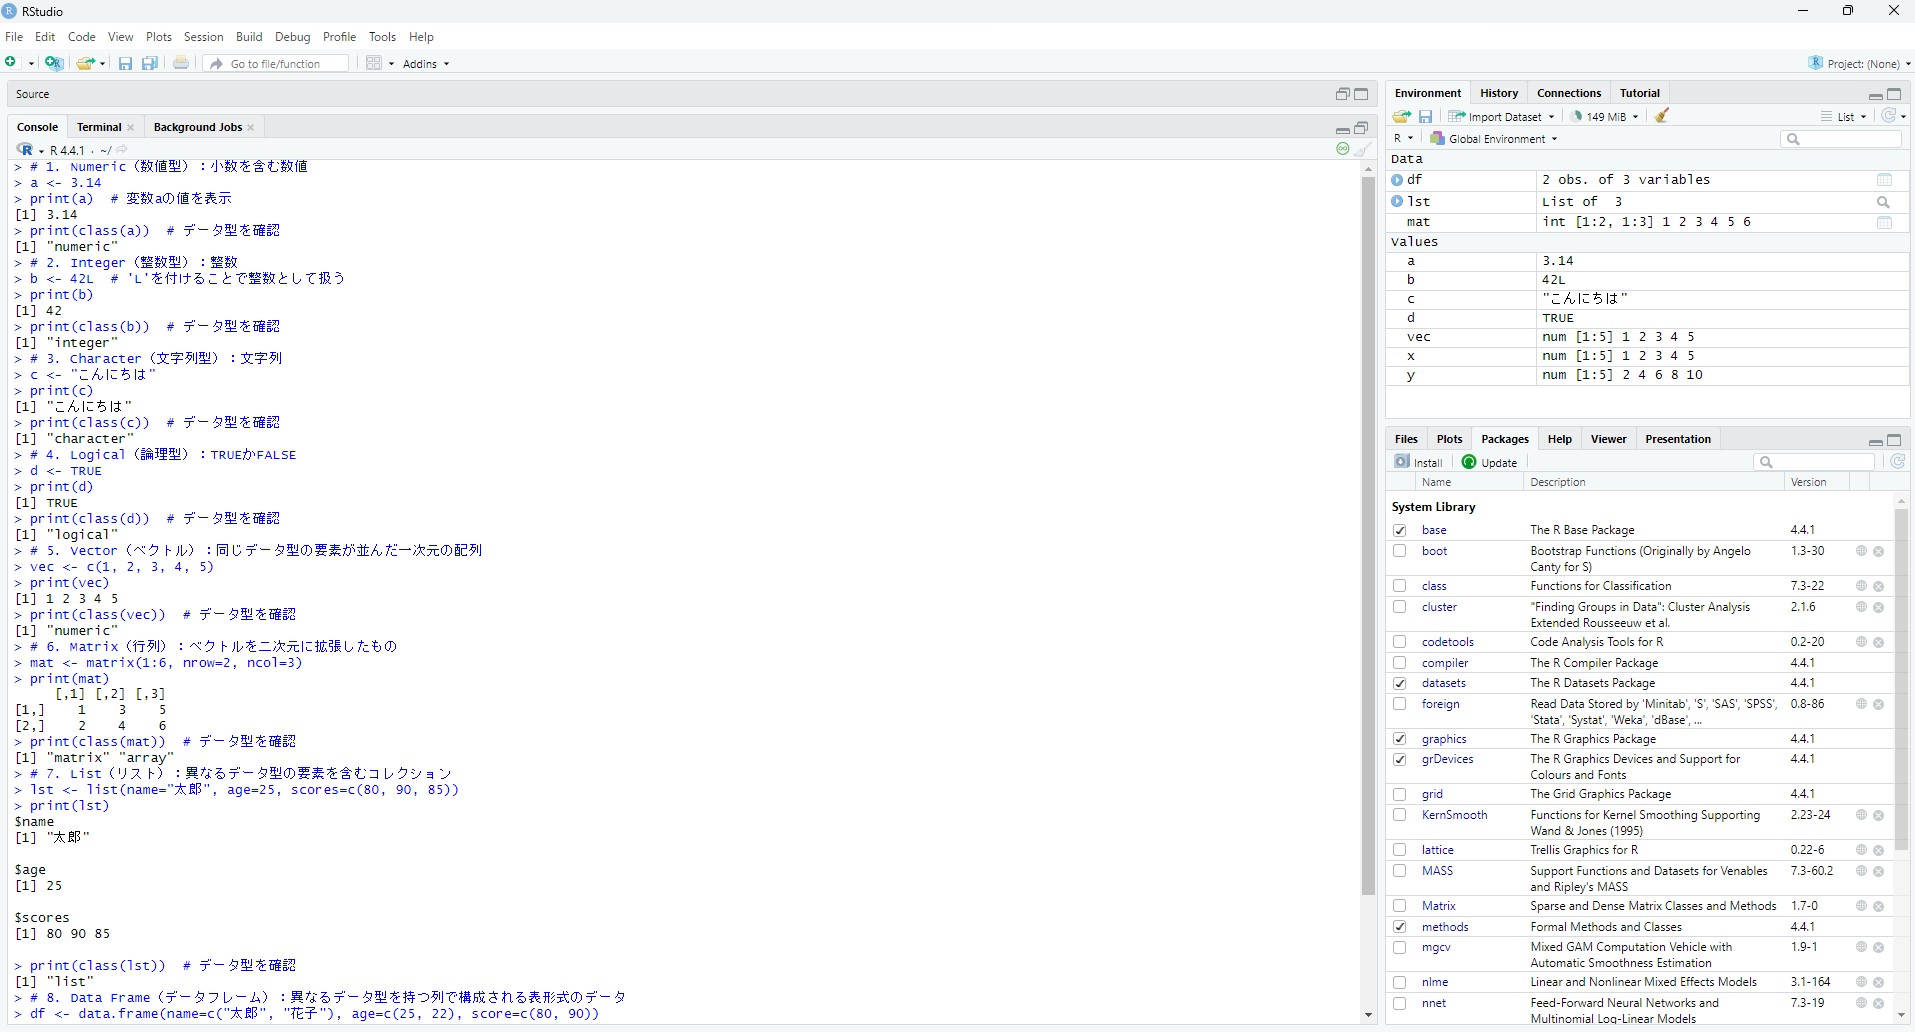1915x1032 pixels.
Task: Refresh the Packages list
Action: [x=1897, y=461]
